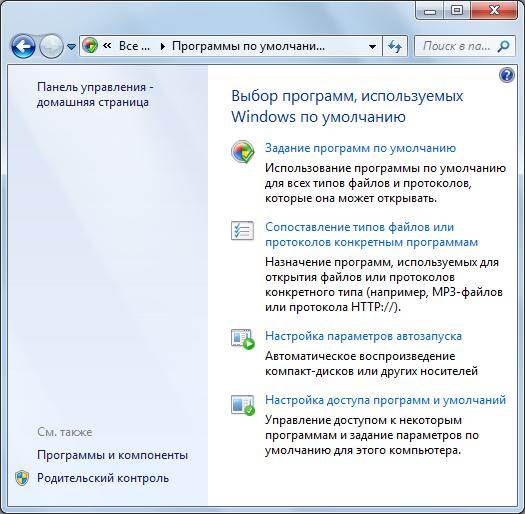
Task: Open 'Настройка параметров автозапуска' link
Action: pyautogui.click(x=363, y=336)
